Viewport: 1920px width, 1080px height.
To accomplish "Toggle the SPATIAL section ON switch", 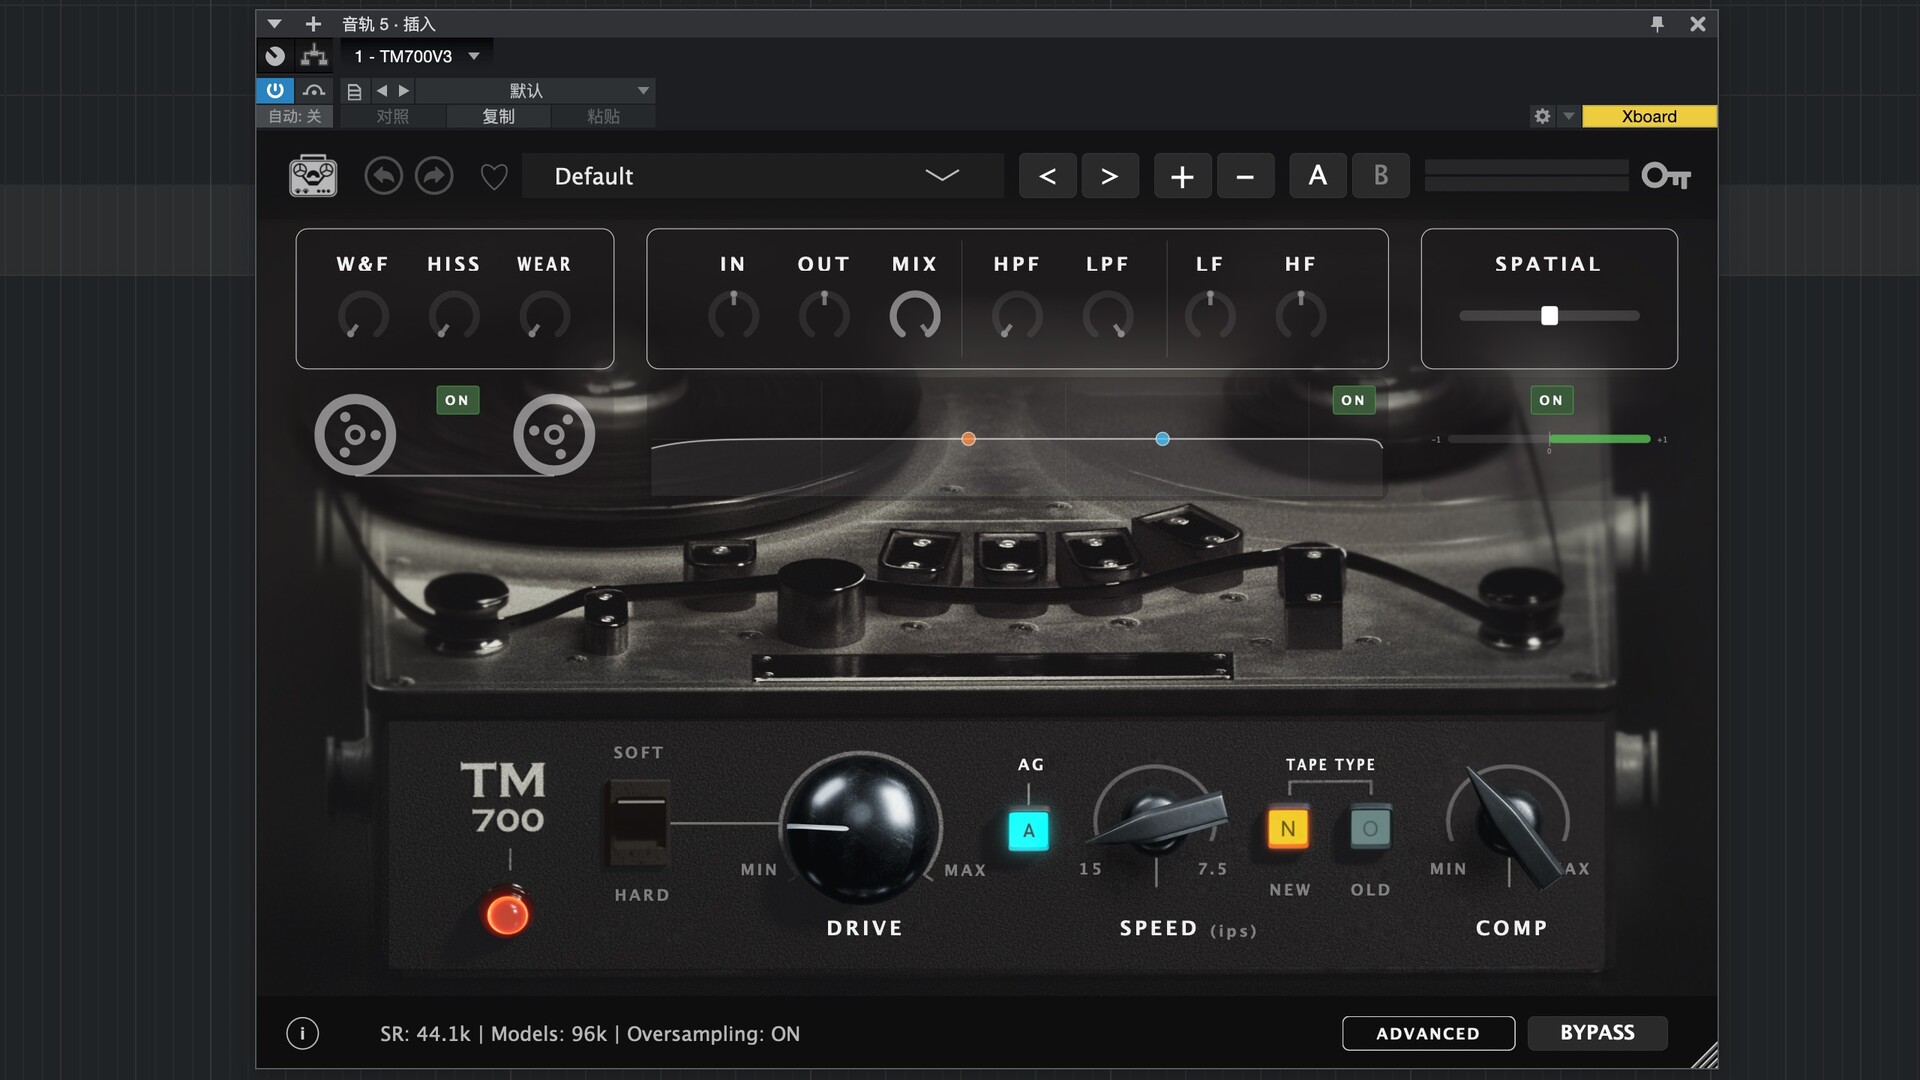I will 1551,400.
